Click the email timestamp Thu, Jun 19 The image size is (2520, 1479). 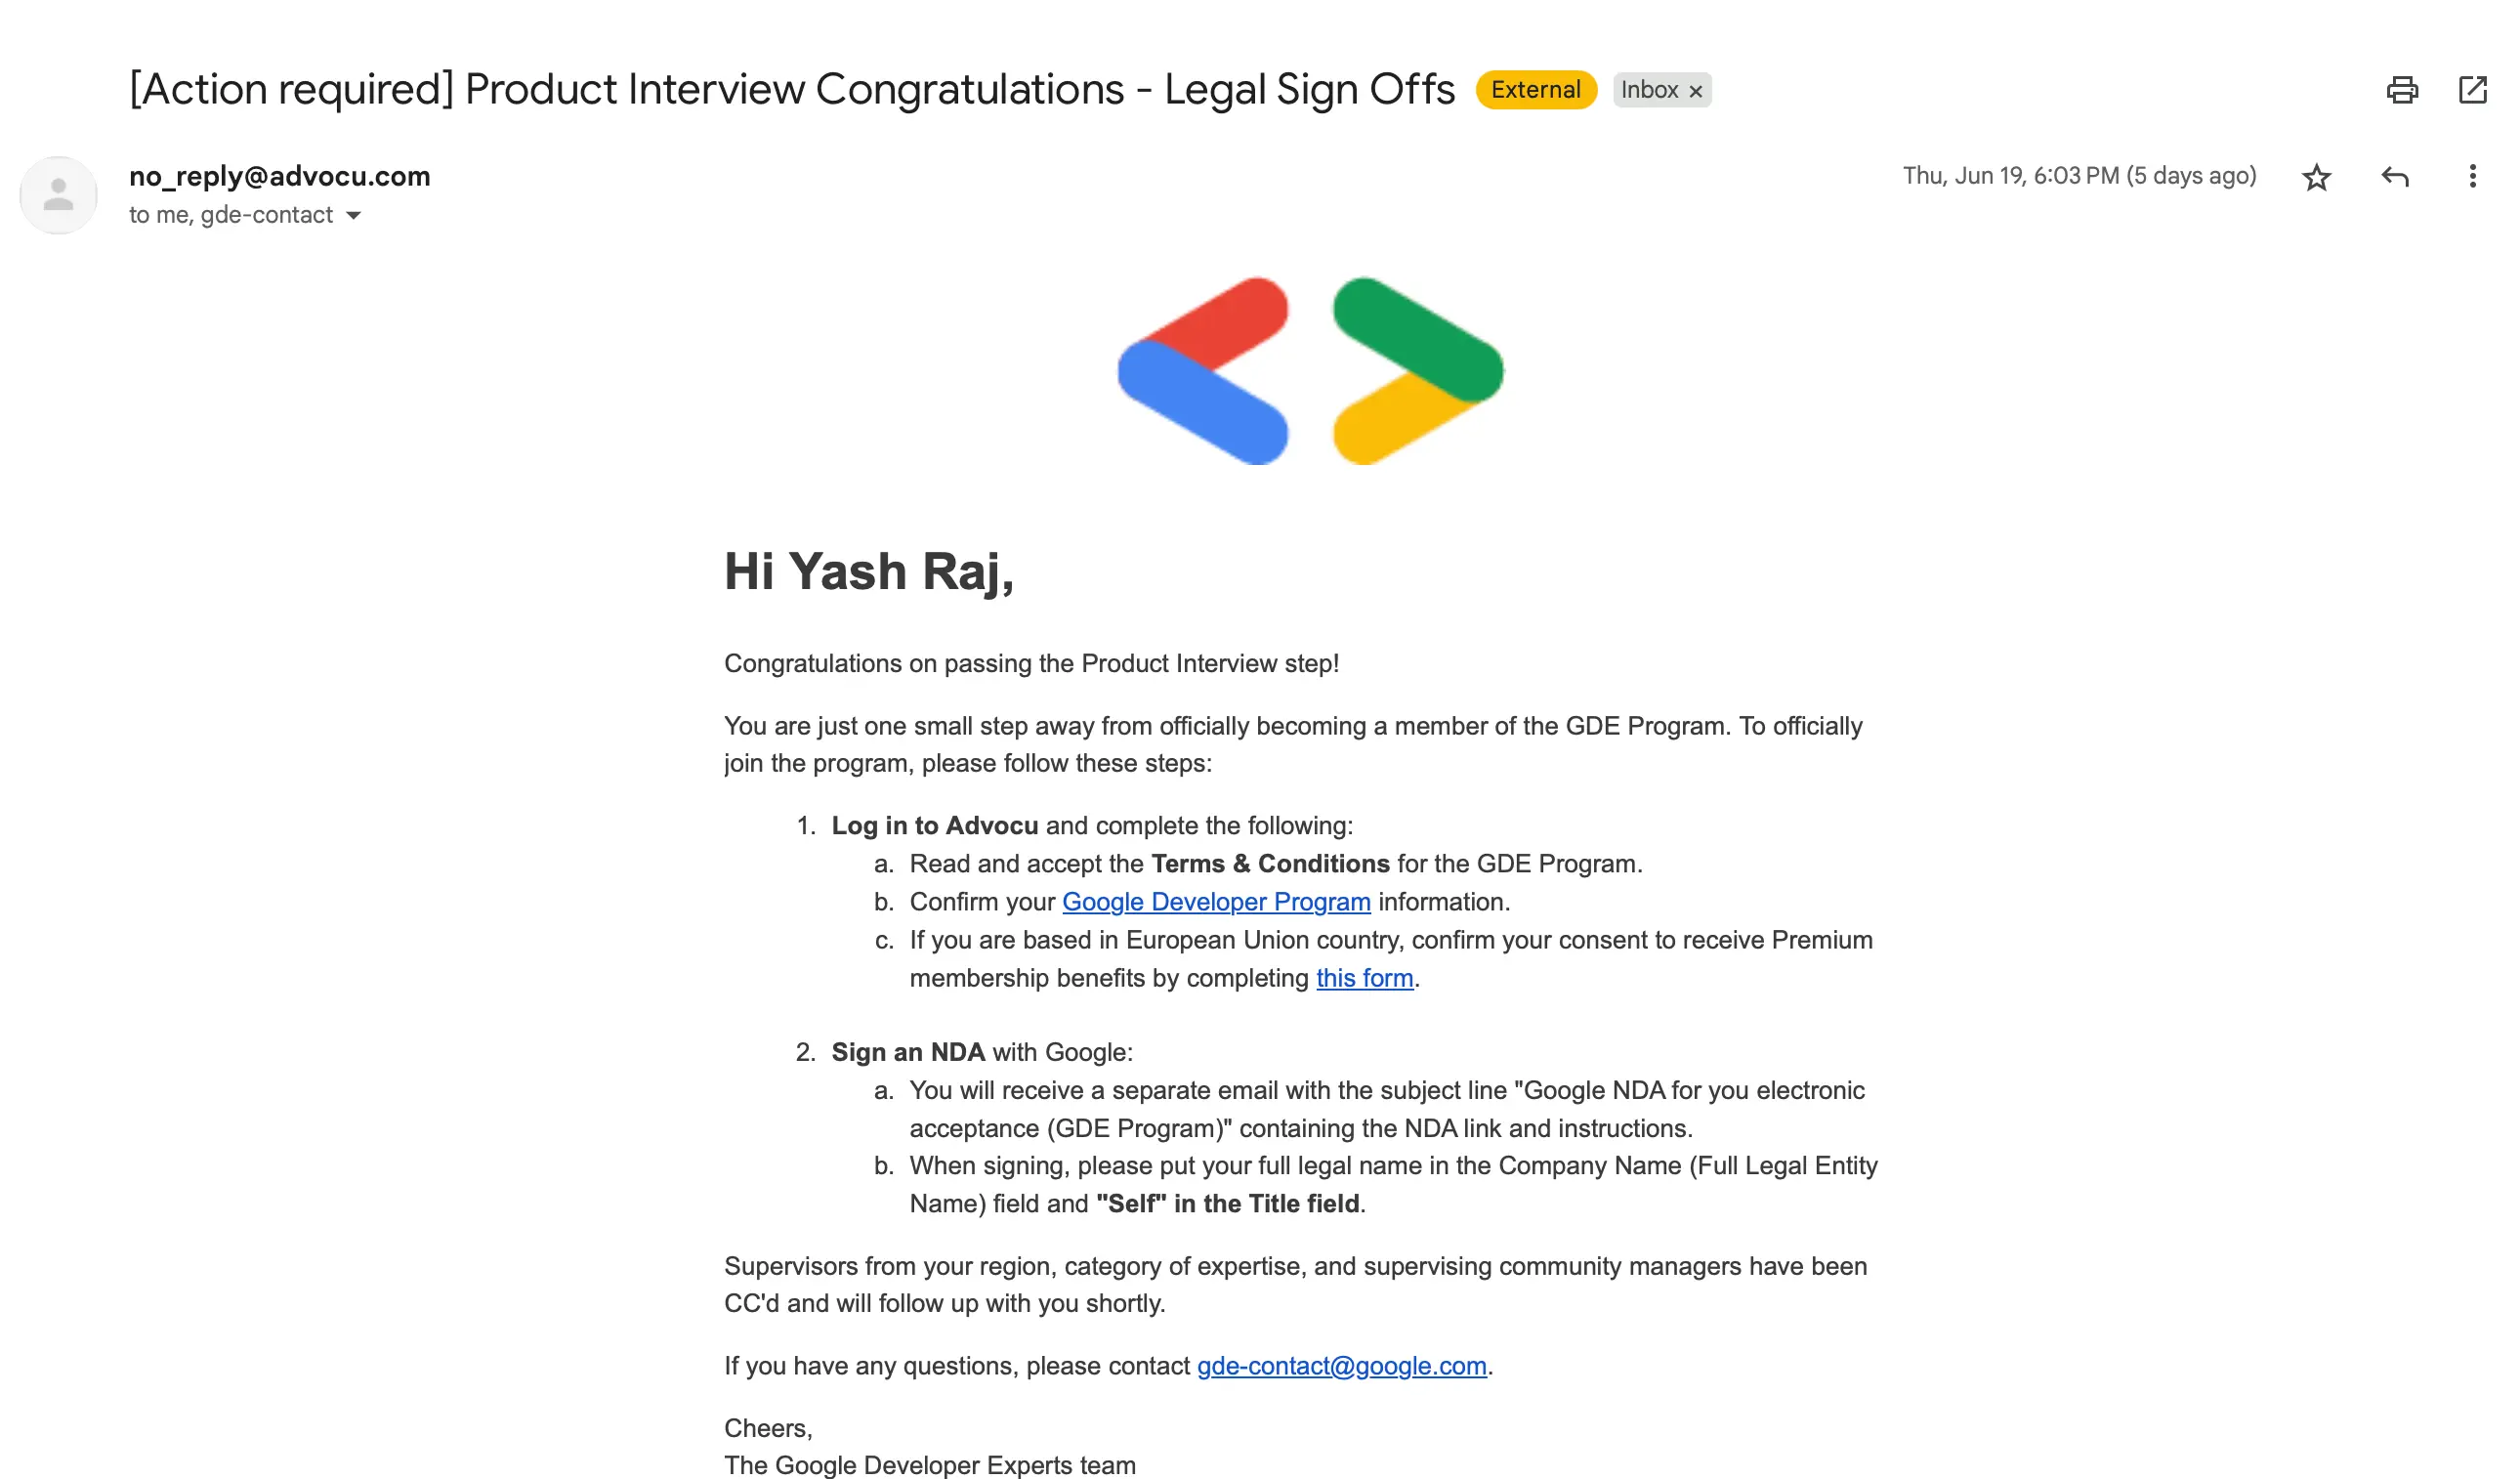[2079, 176]
